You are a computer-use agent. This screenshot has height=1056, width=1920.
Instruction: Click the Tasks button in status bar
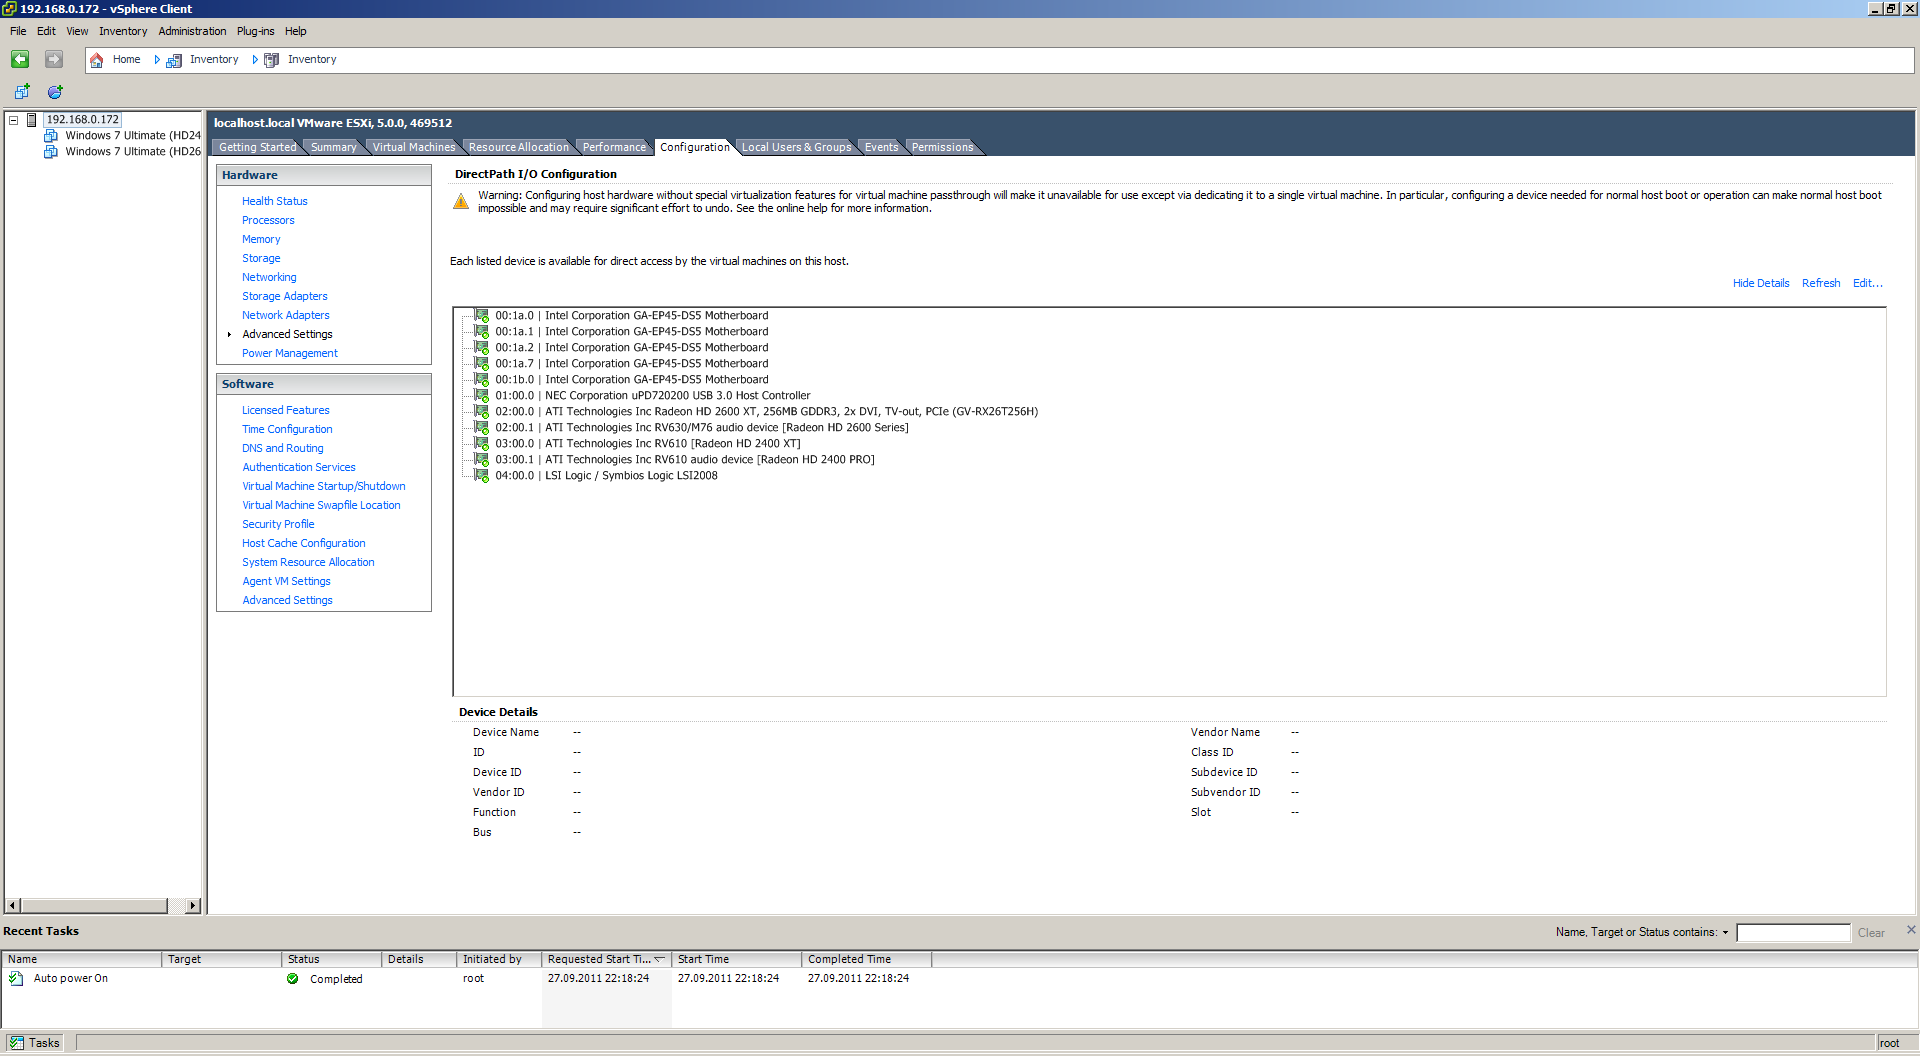[35, 1043]
